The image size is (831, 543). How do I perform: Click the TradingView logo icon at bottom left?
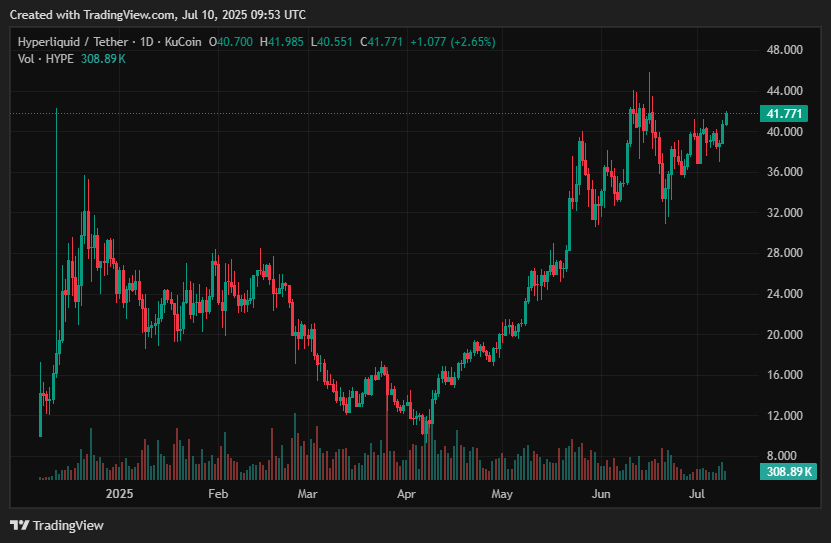pos(19,525)
